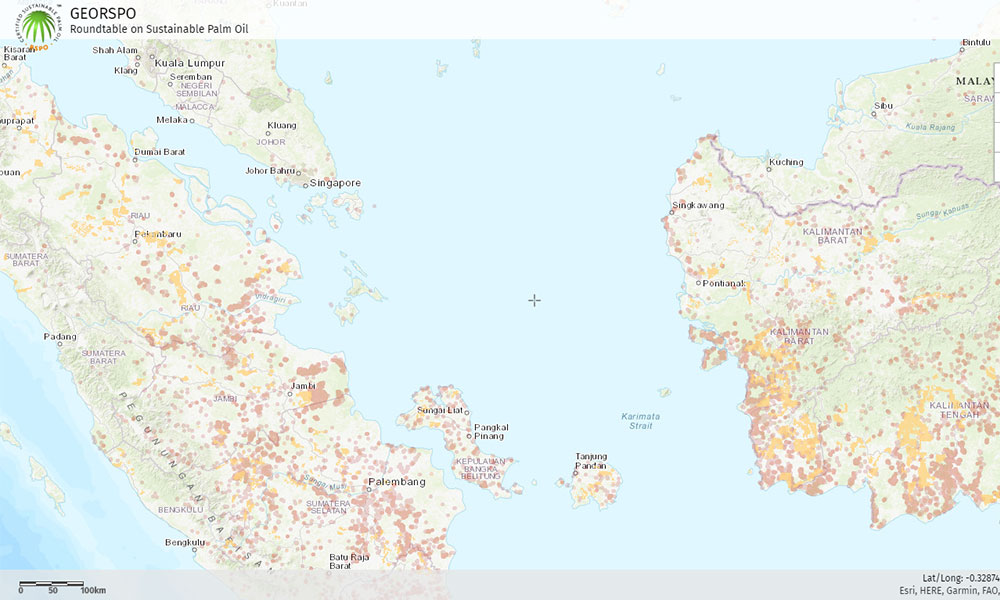
Task: Click the NEGERI SEMBILAN state label
Action: tap(197, 89)
